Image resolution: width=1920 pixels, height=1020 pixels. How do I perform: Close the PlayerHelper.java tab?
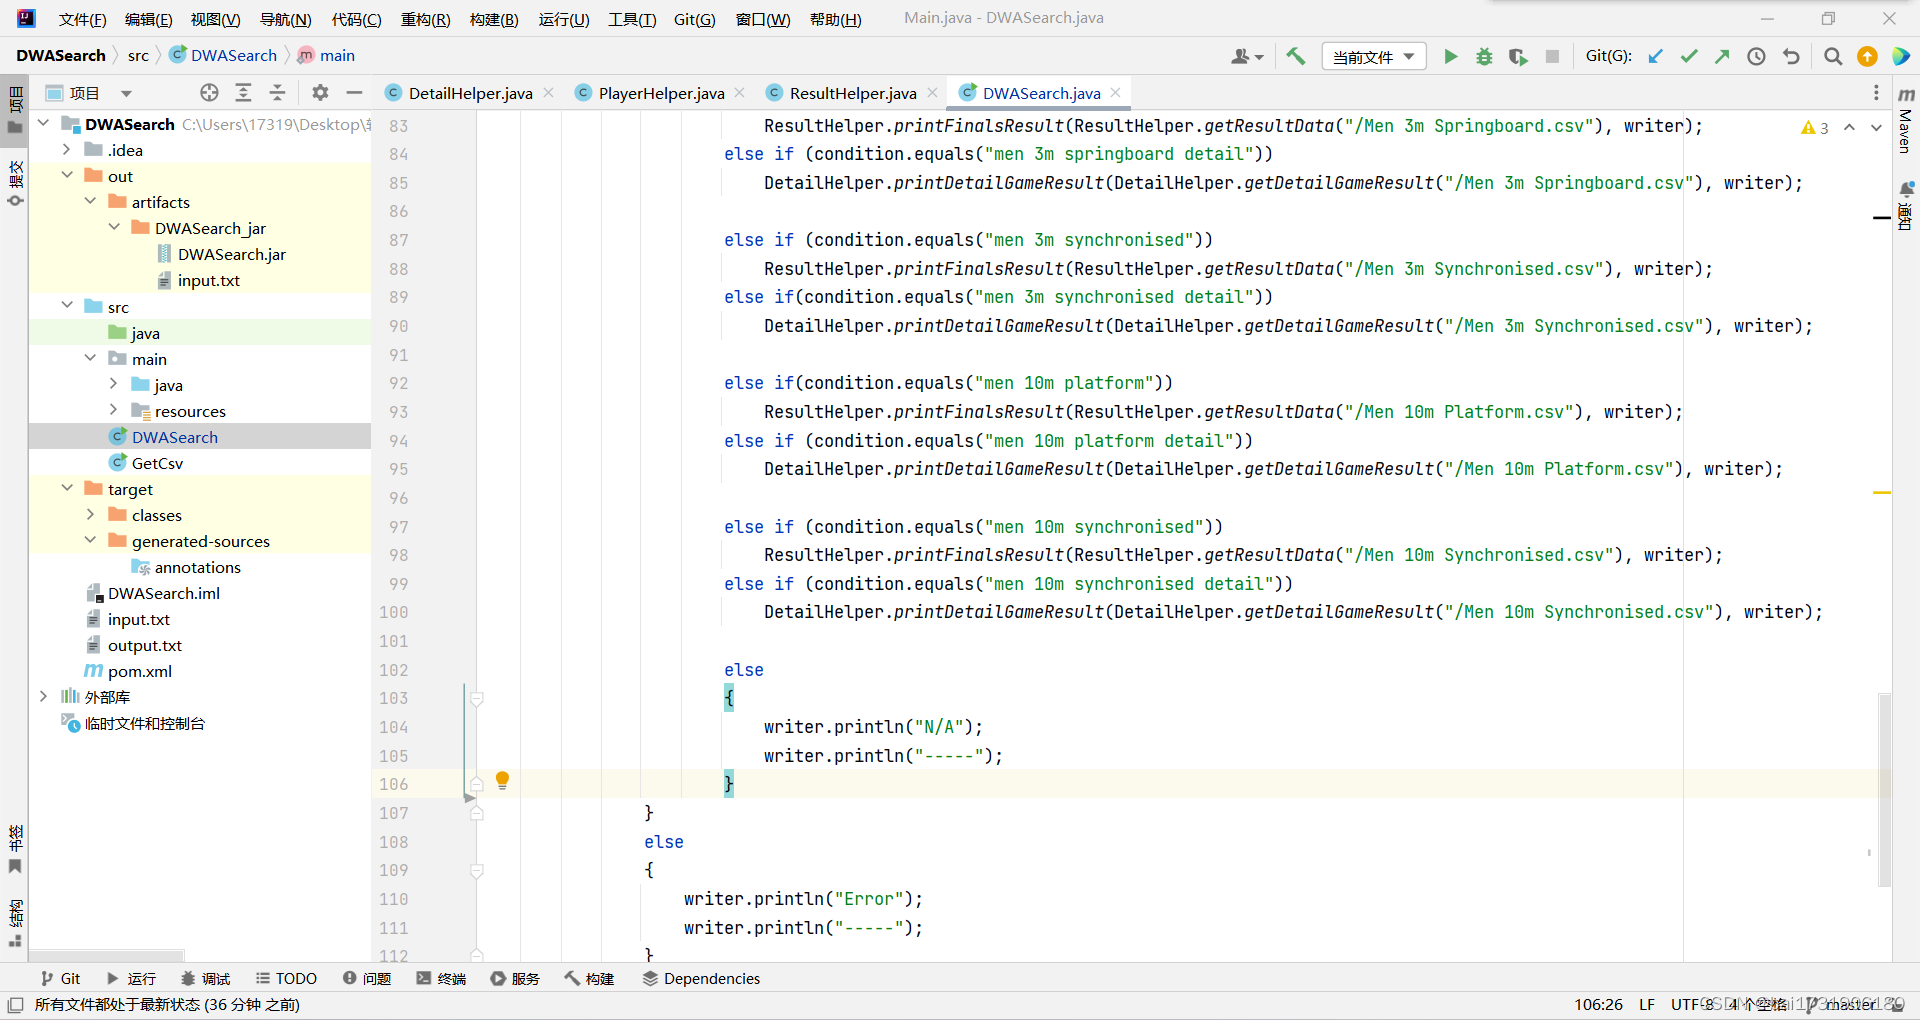coord(740,93)
